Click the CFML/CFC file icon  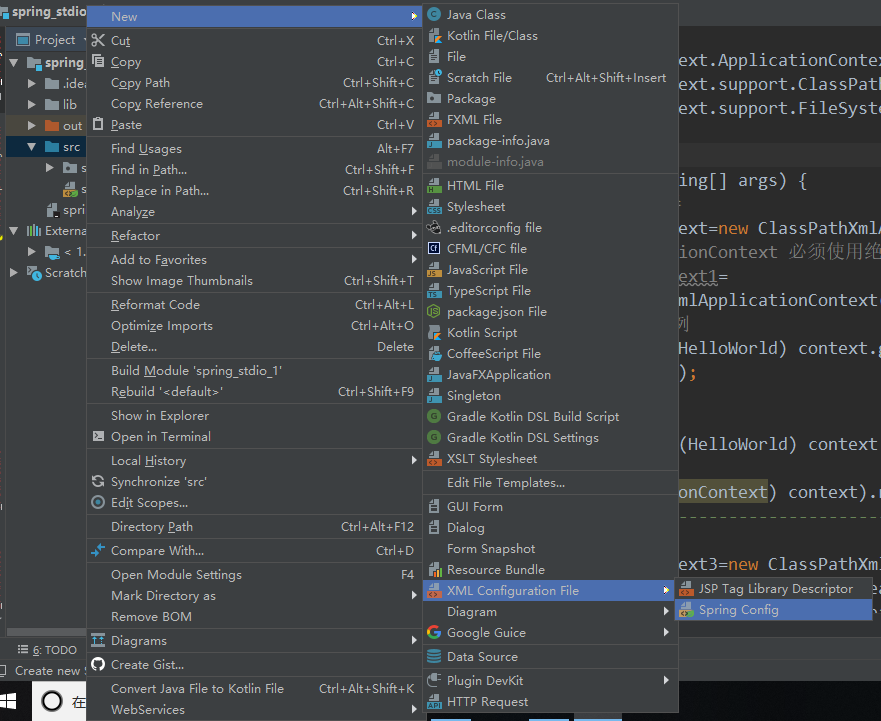pyautogui.click(x=434, y=248)
